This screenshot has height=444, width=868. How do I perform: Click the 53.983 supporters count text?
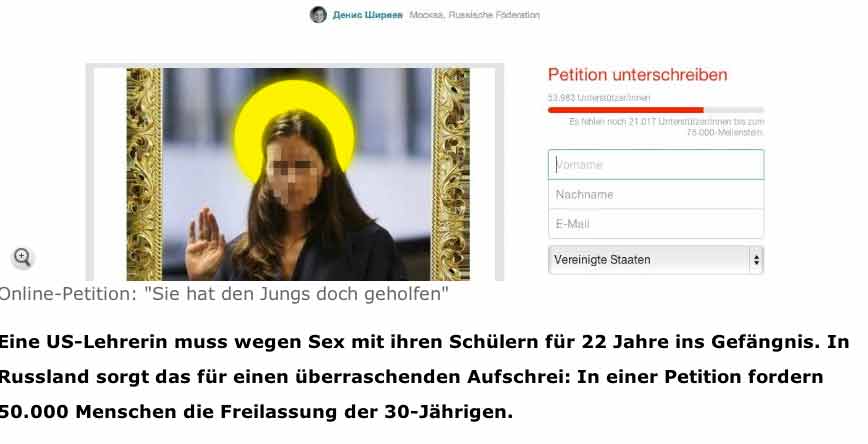click(599, 97)
